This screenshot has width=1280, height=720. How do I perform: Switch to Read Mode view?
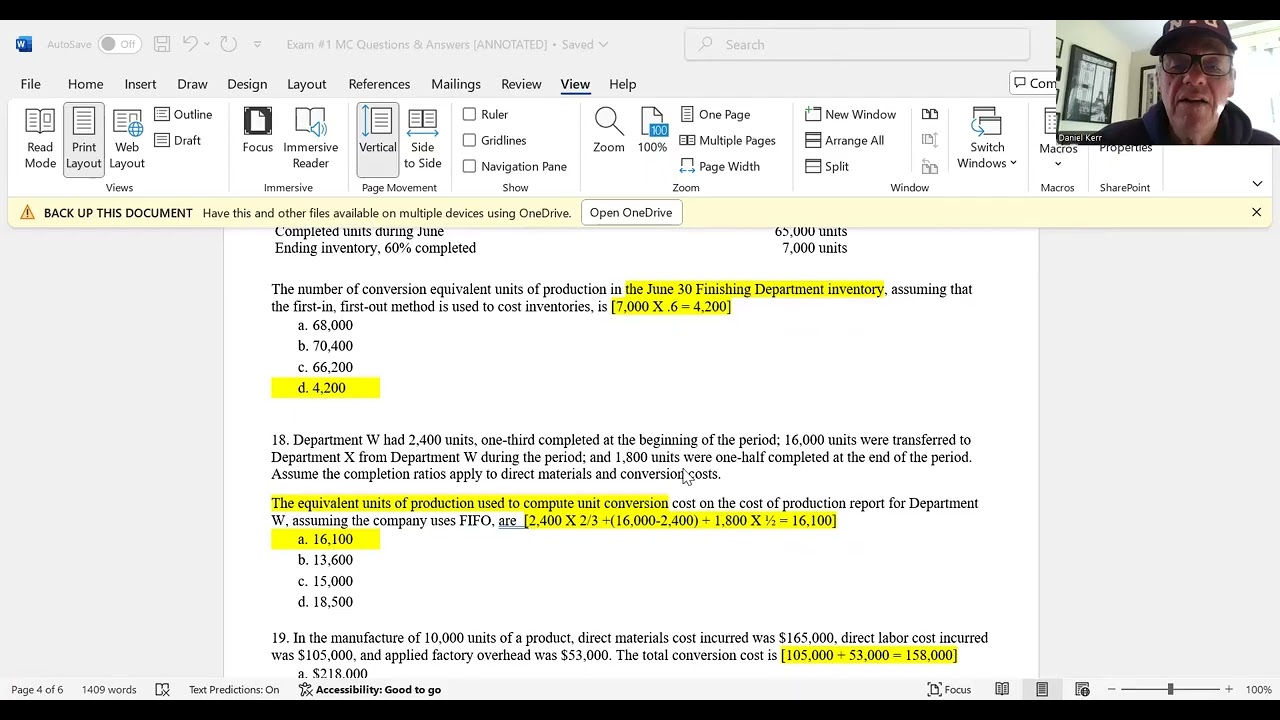pos(40,139)
